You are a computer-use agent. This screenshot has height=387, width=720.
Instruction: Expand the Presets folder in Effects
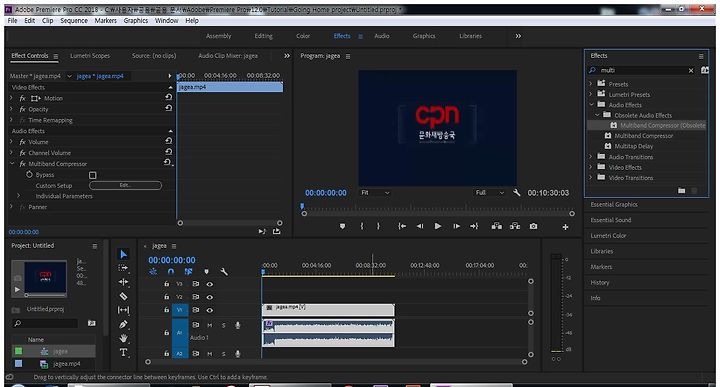click(591, 84)
